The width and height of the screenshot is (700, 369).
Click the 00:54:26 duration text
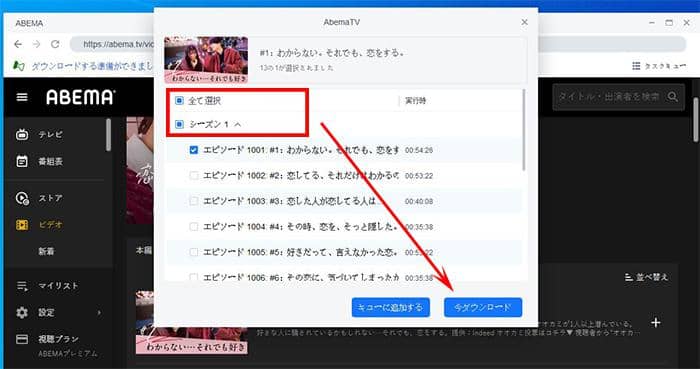(x=419, y=150)
